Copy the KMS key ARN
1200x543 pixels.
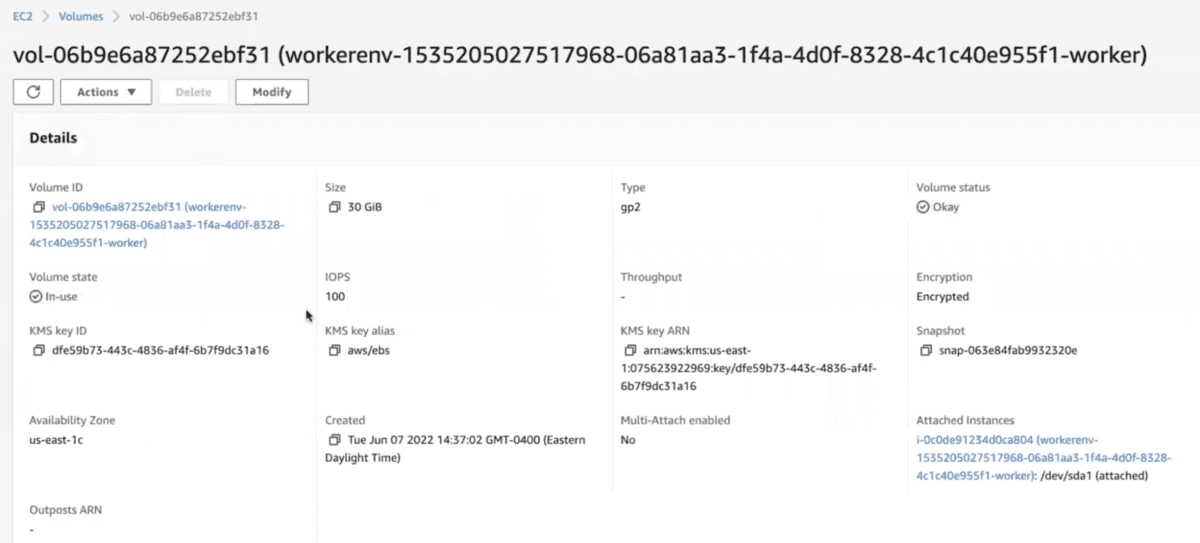point(629,351)
